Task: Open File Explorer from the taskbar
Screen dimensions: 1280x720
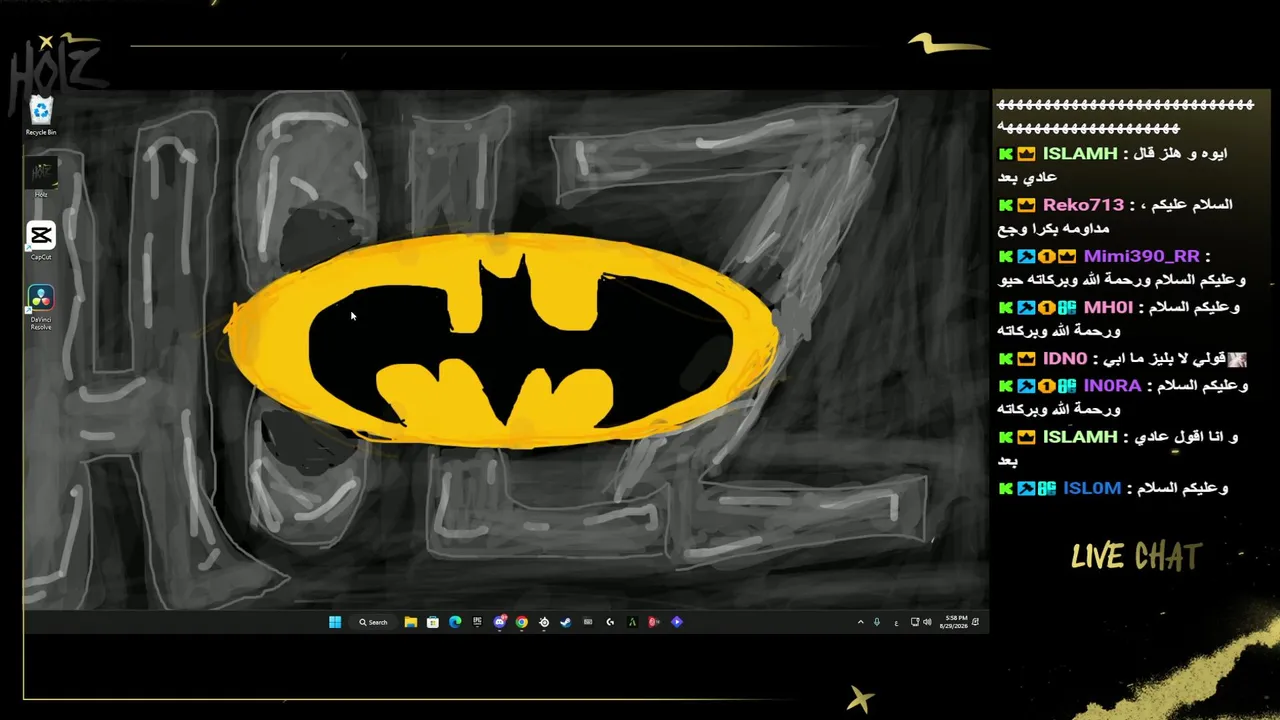Action: click(x=411, y=622)
